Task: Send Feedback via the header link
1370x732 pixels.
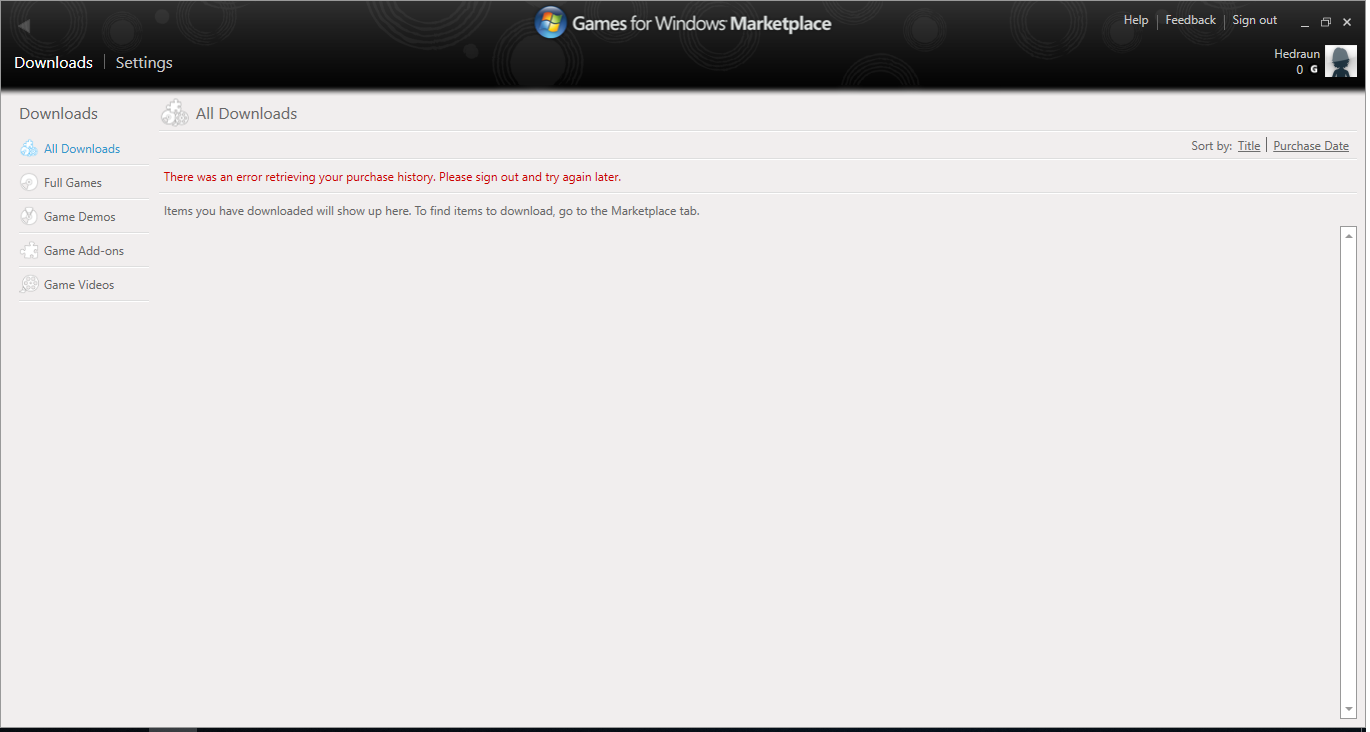Action: coord(1190,20)
